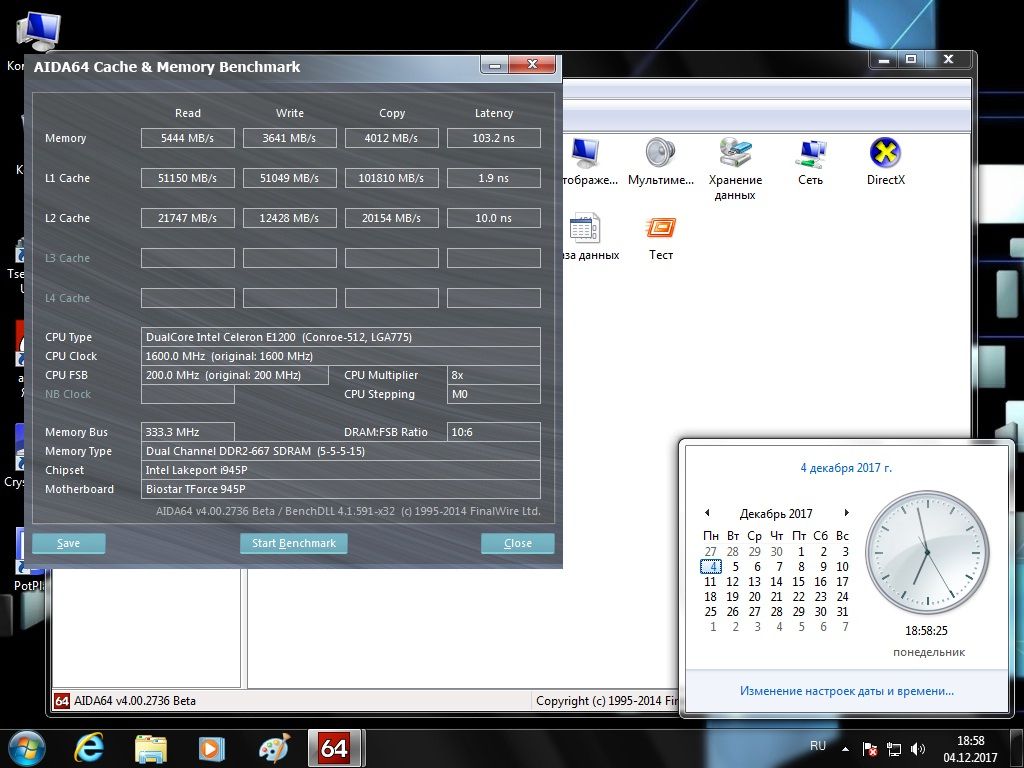Go to next month in calendar

coord(846,513)
